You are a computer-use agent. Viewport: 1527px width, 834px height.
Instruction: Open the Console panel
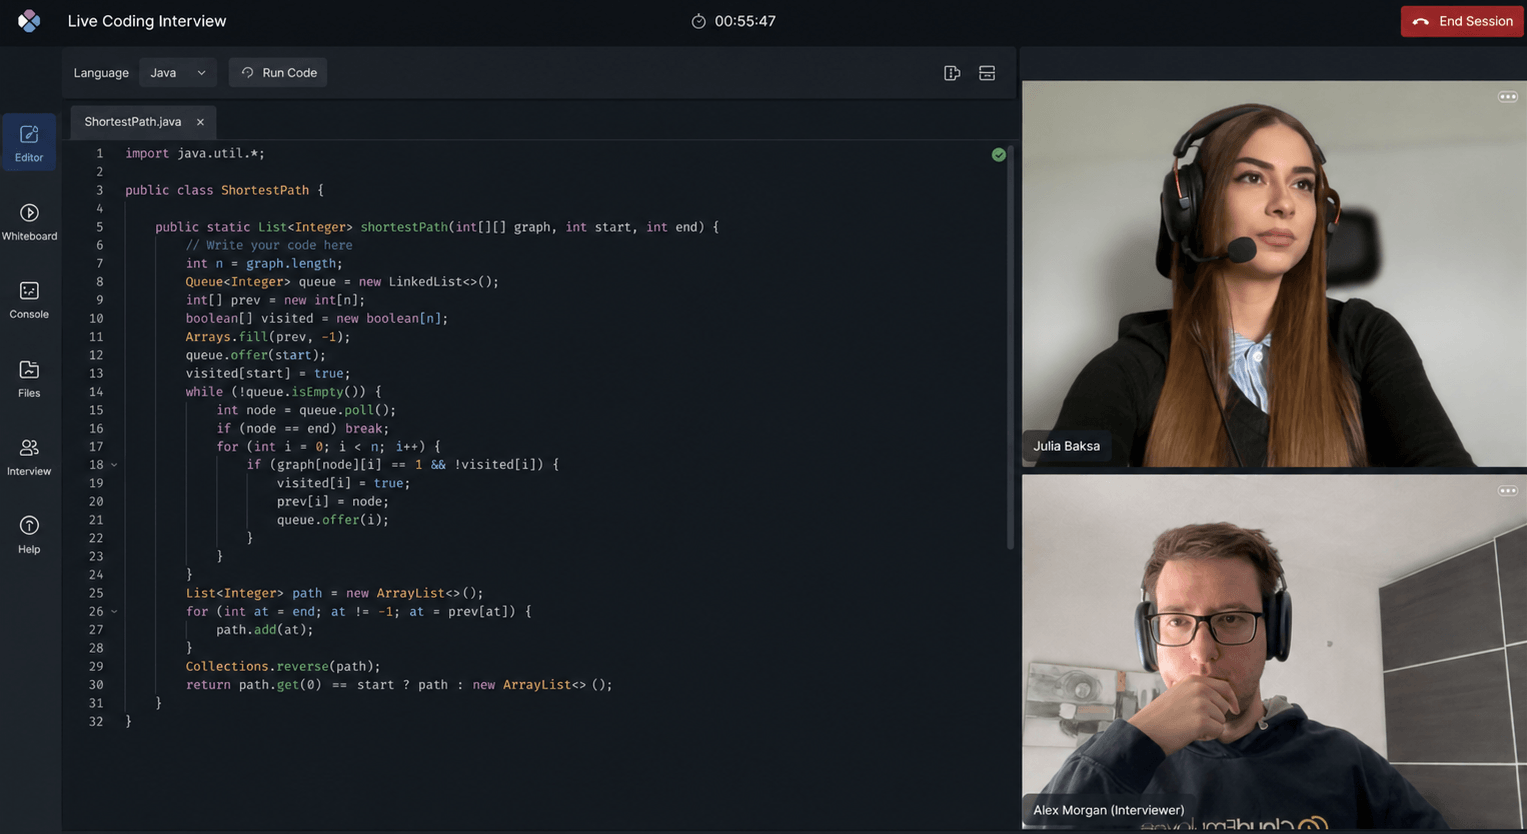point(29,300)
